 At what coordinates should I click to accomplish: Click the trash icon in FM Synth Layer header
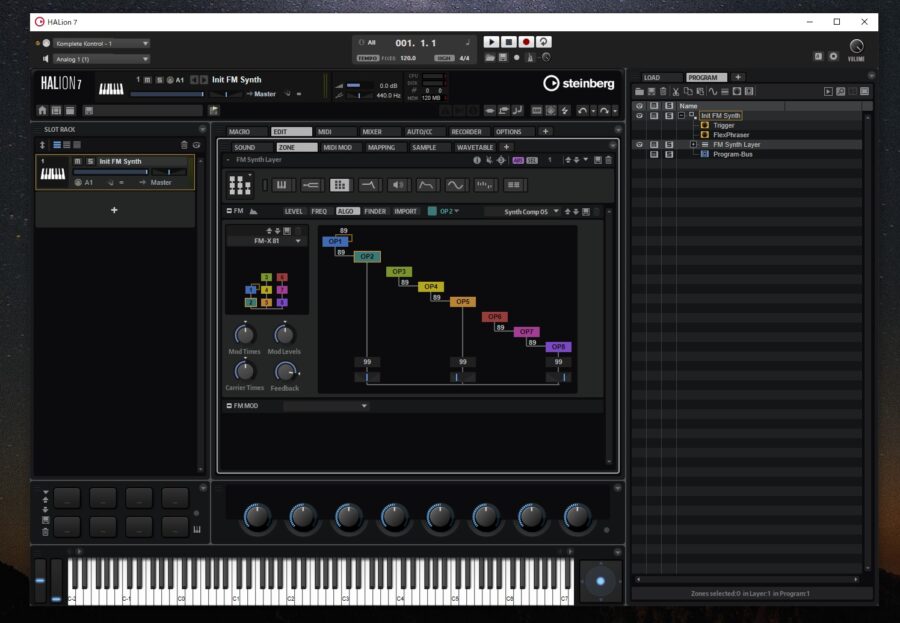tap(608, 160)
